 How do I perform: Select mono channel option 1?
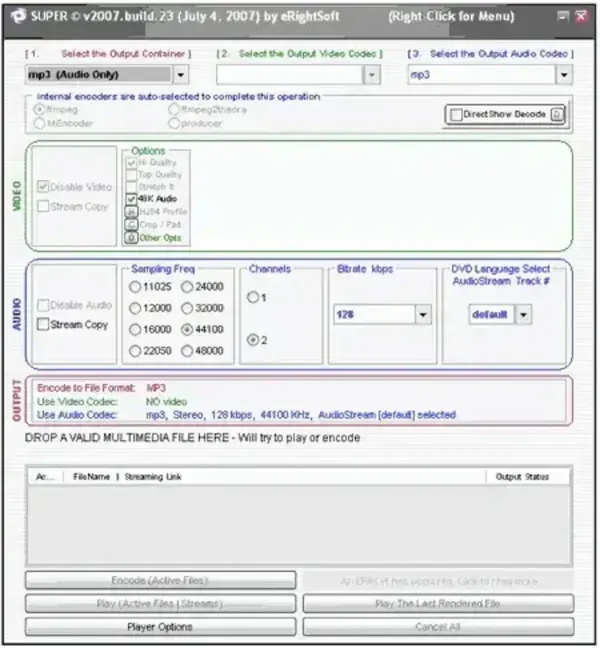pos(252,297)
